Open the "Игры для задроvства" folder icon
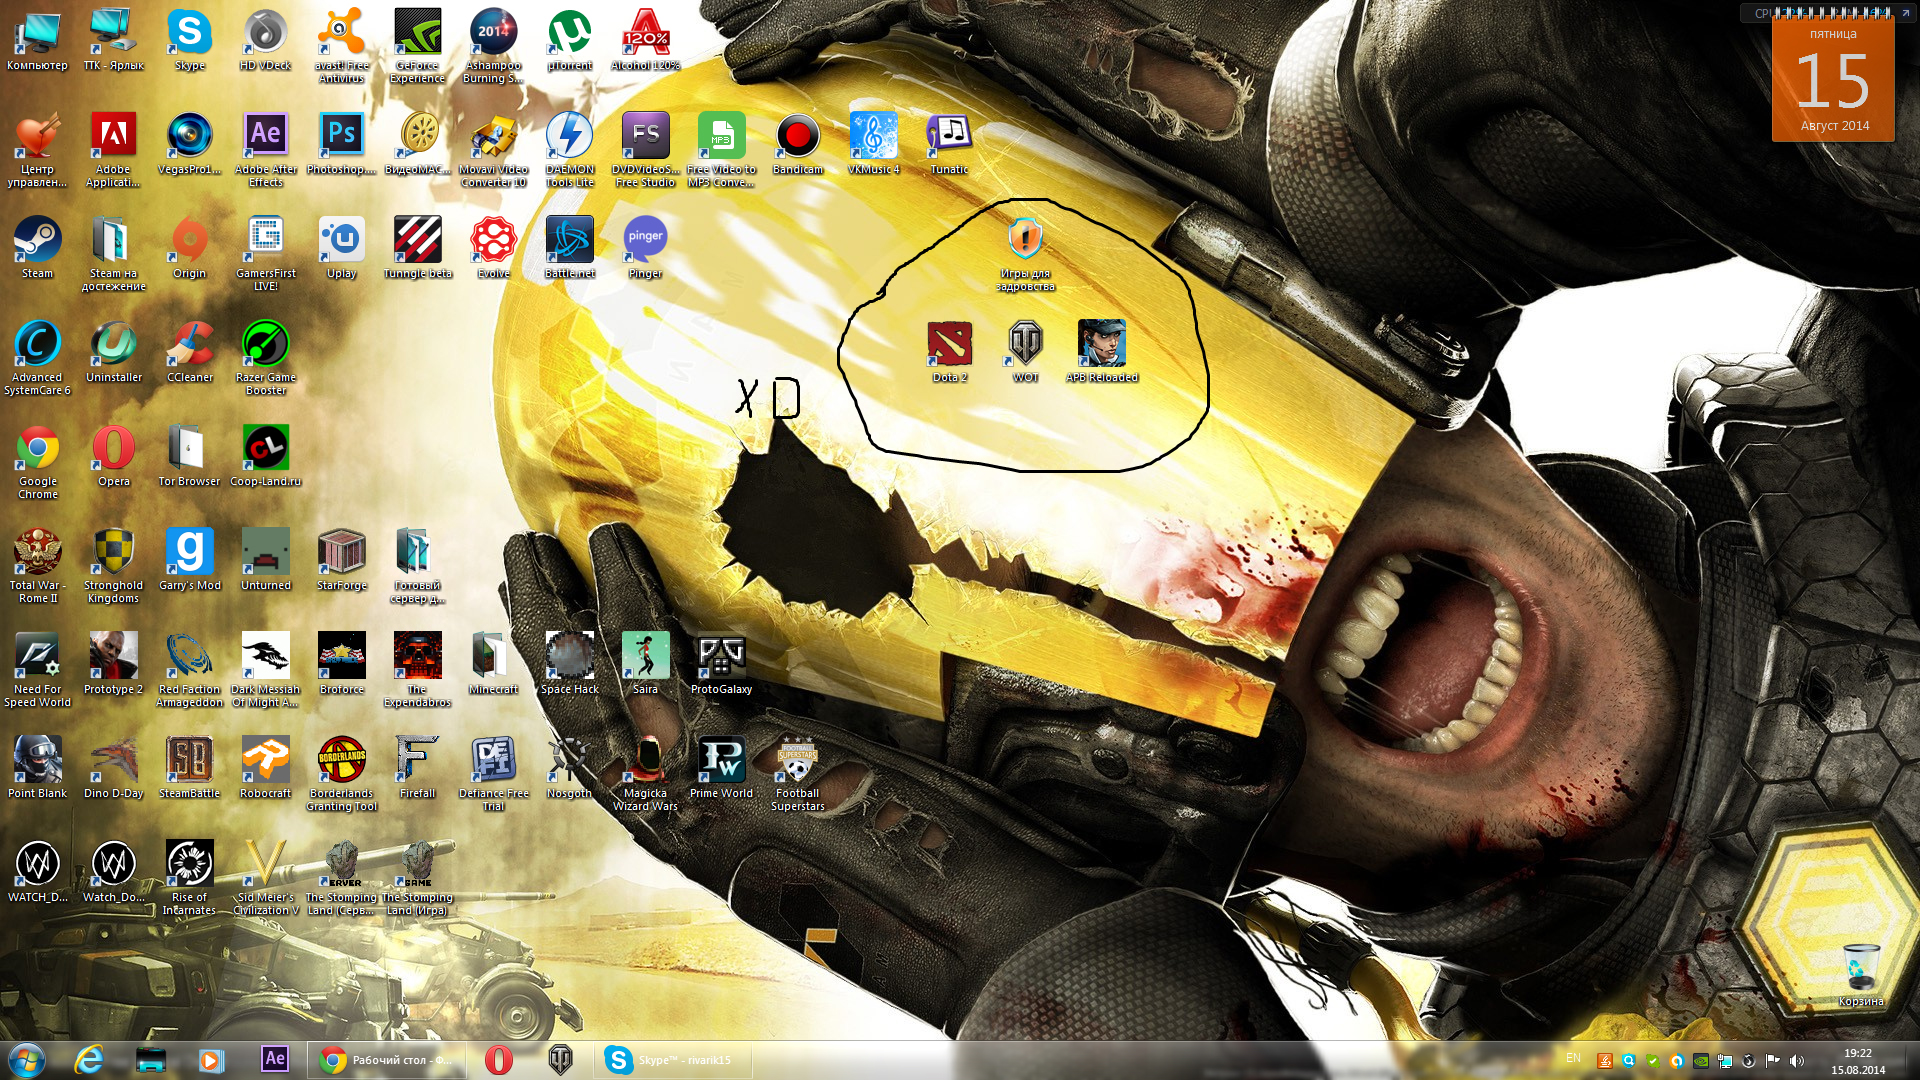Image resolution: width=1920 pixels, height=1080 pixels. click(1025, 253)
